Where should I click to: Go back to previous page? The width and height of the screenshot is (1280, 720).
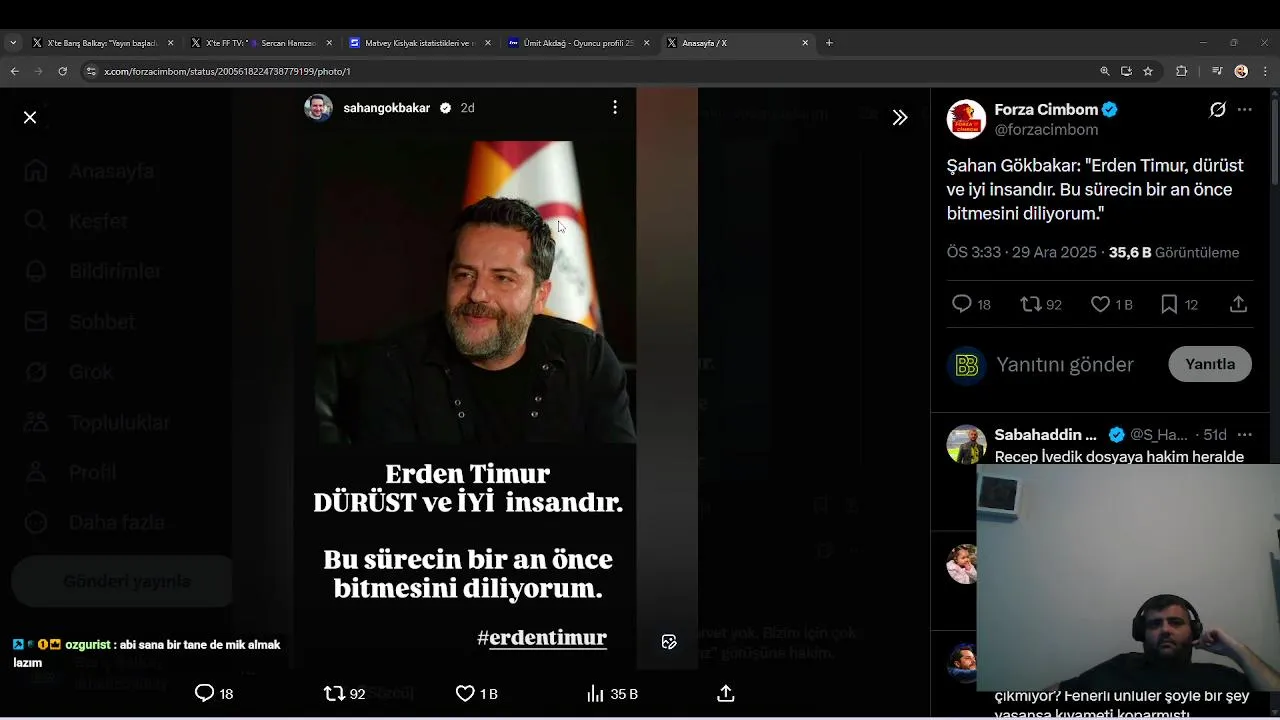click(14, 71)
